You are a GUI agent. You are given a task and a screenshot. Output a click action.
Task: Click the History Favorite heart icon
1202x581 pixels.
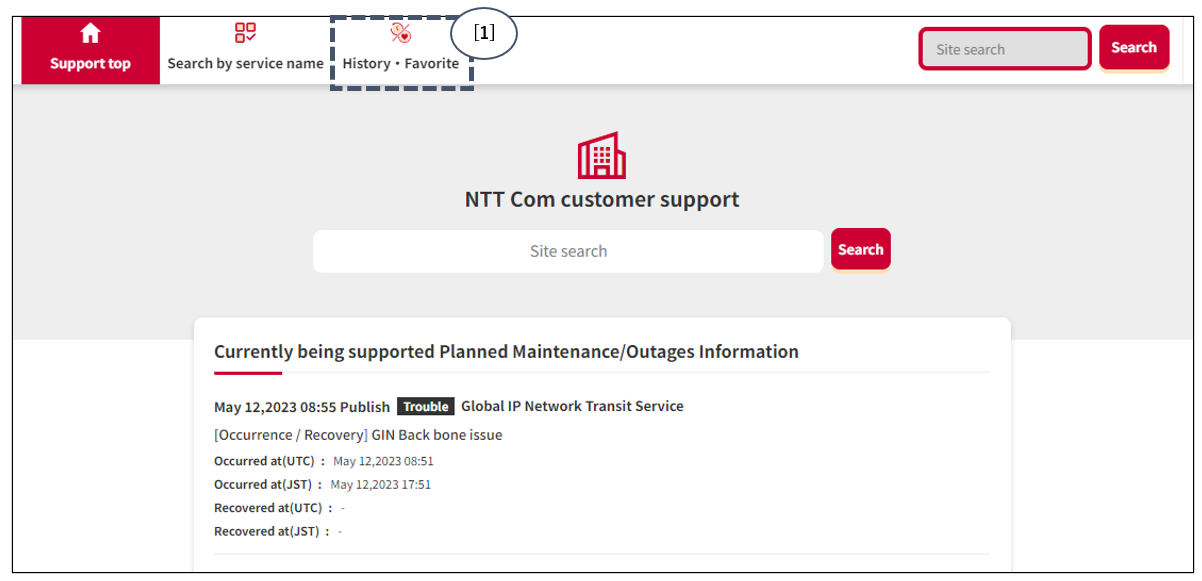point(401,34)
